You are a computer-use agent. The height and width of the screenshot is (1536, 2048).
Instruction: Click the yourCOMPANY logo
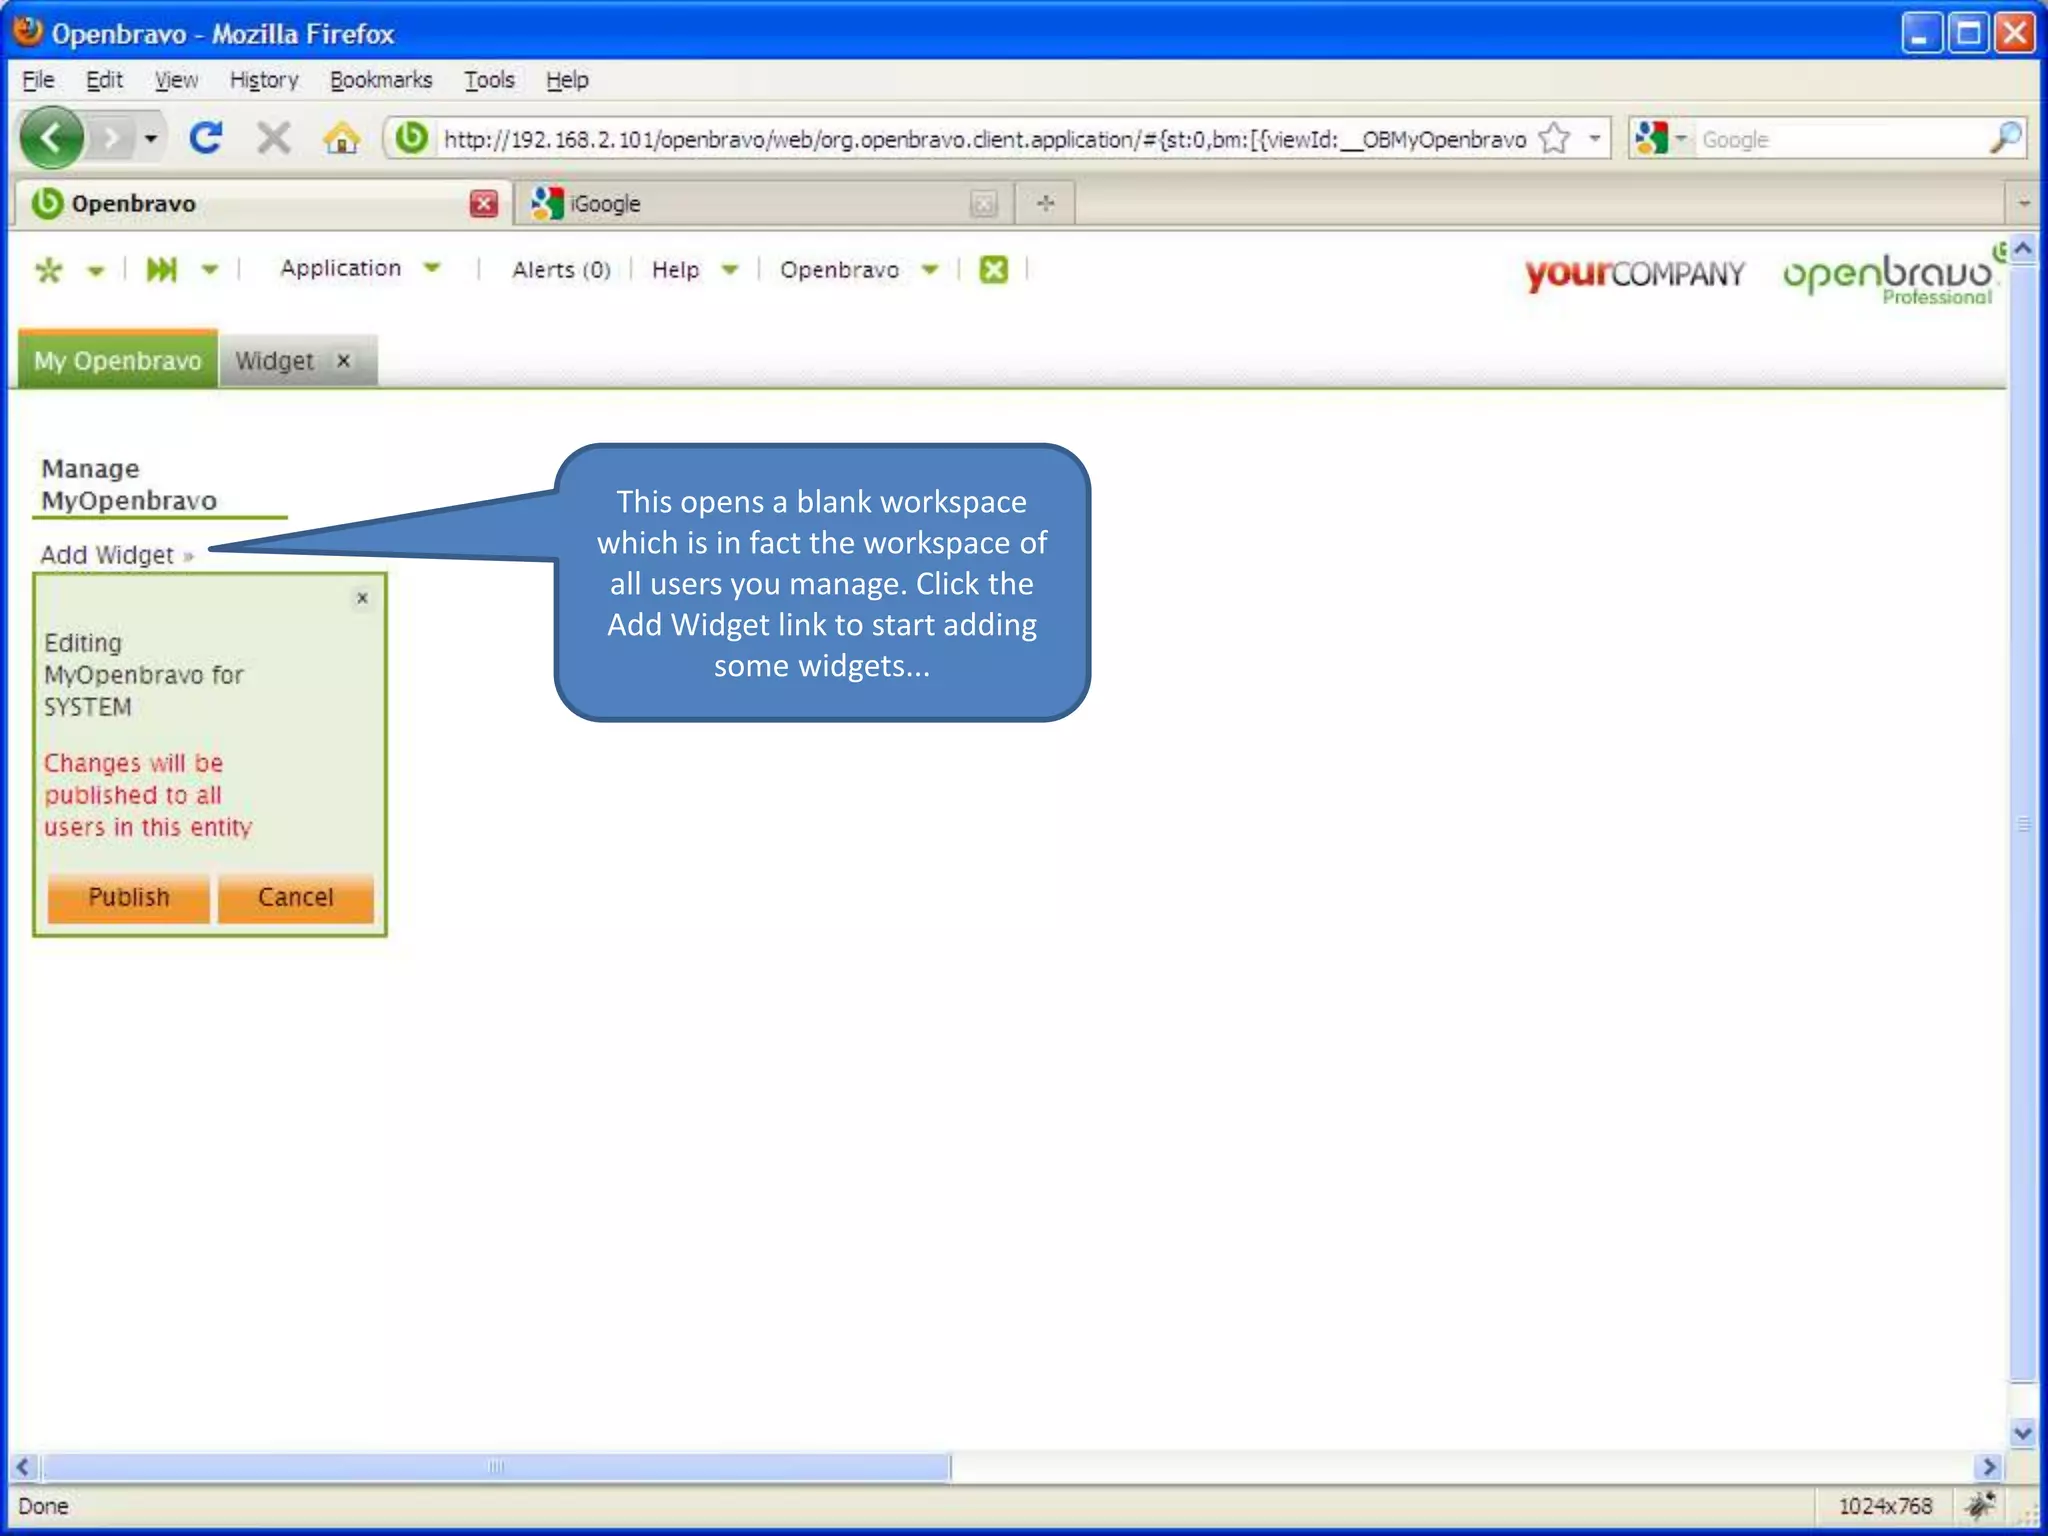pos(1634,273)
